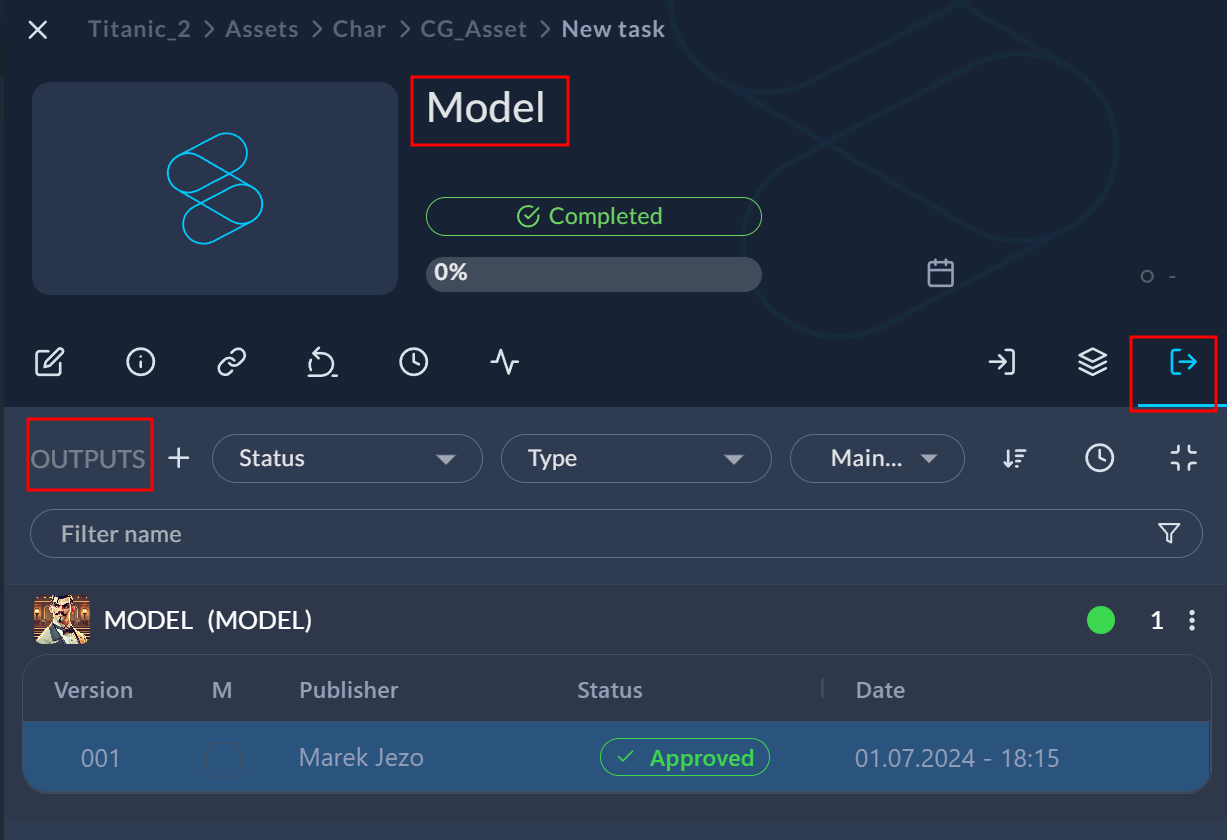Expand the Status filter dropdown
This screenshot has width=1227, height=840.
pos(347,458)
